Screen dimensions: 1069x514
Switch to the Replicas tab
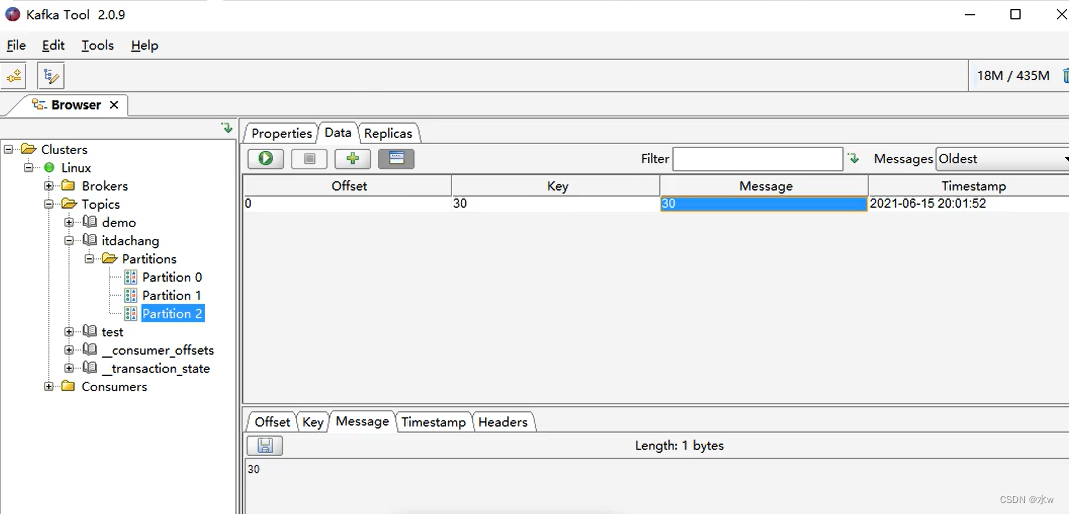click(x=388, y=134)
